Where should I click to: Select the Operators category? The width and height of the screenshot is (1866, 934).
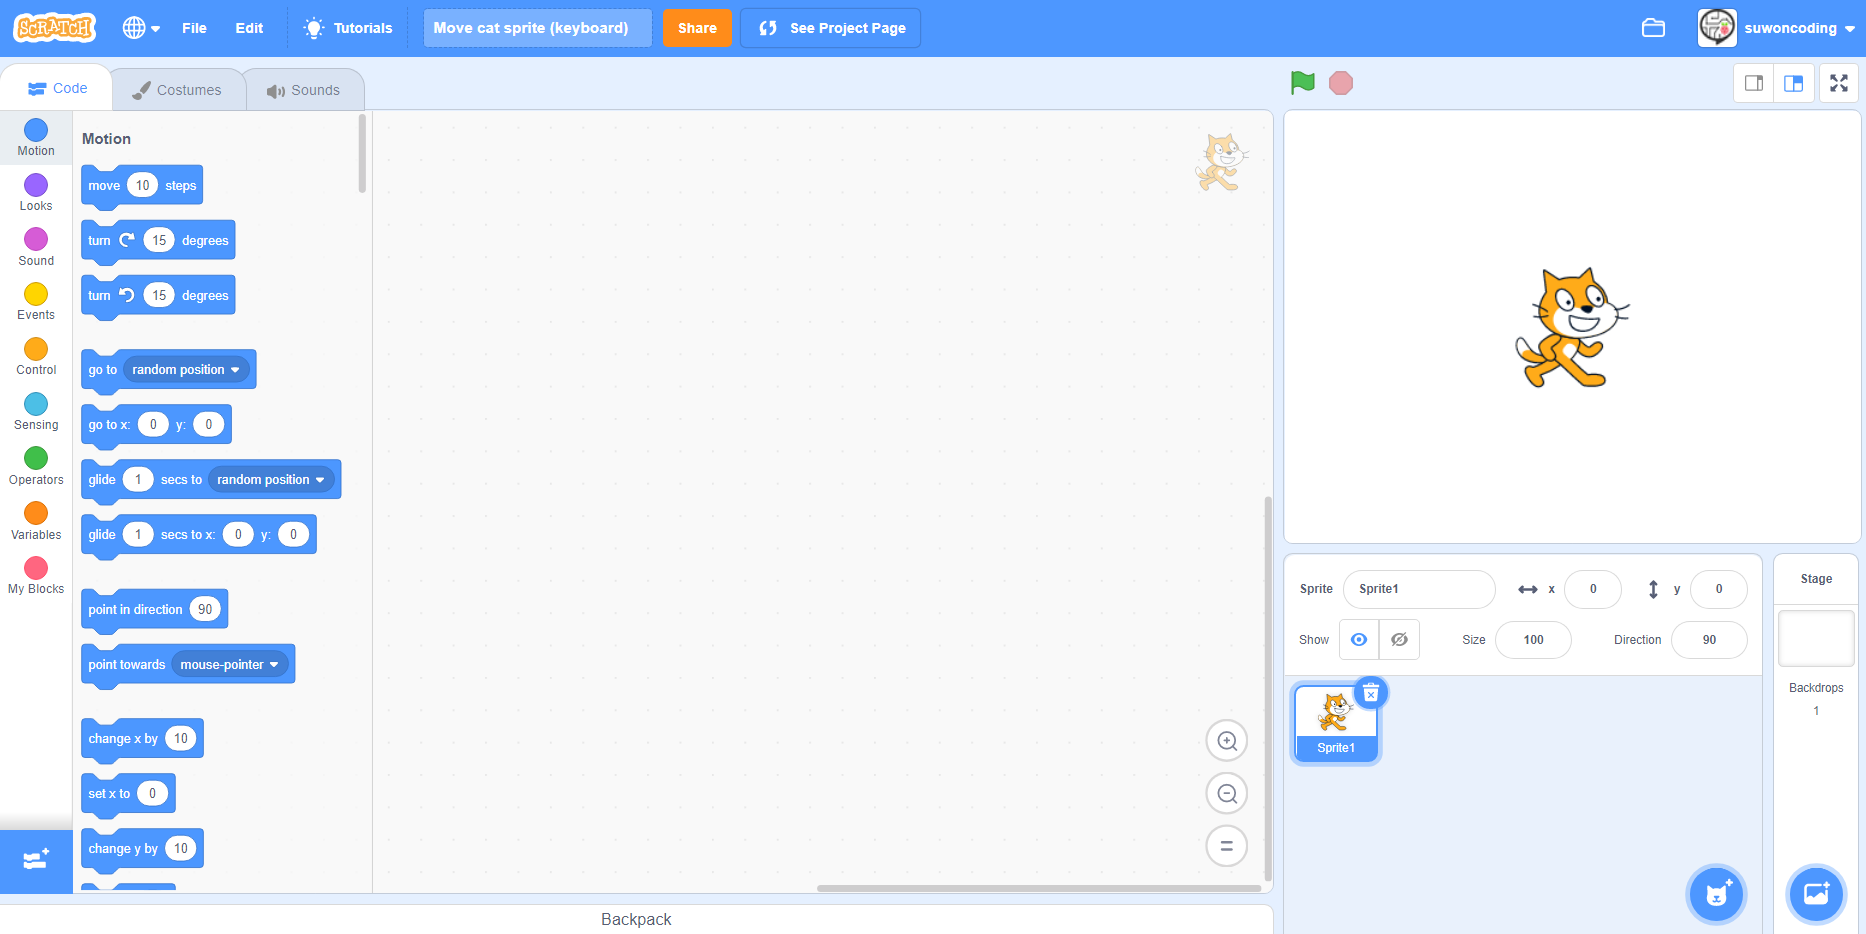[x=36, y=467]
